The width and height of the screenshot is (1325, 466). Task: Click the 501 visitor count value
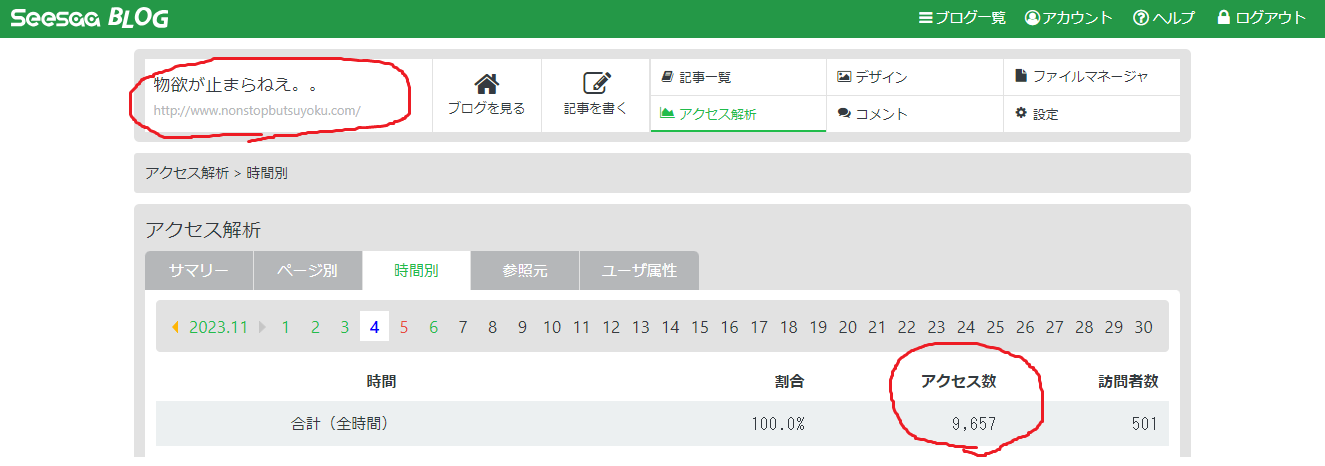click(x=1145, y=424)
